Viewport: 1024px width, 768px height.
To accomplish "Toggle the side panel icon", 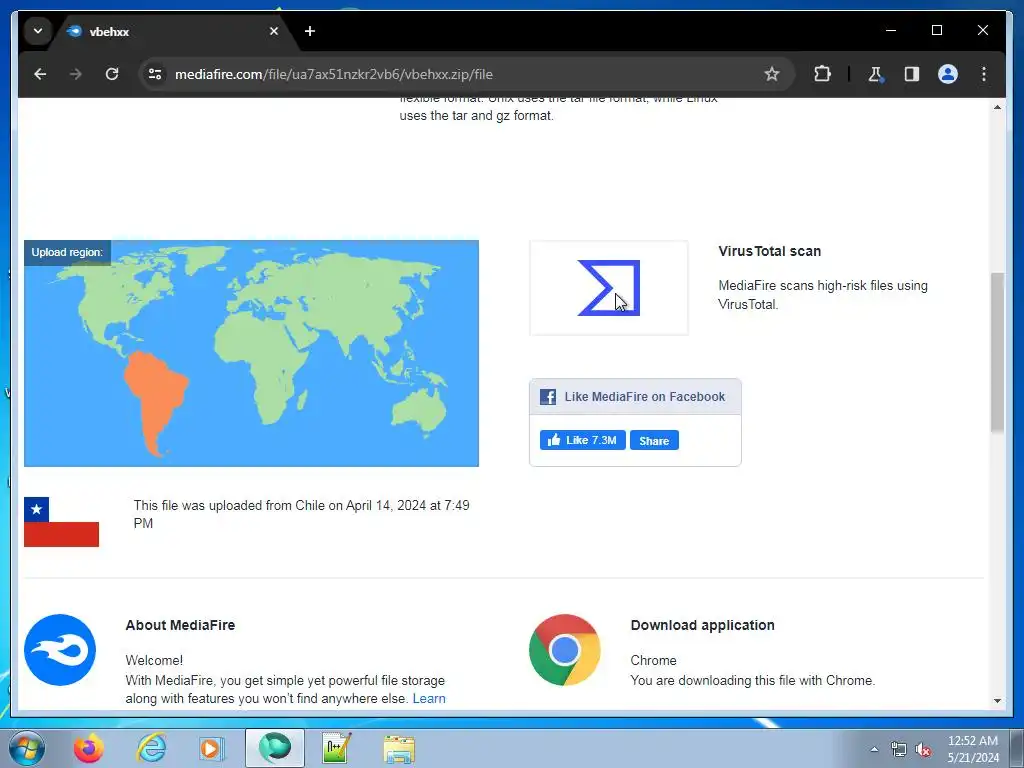I will [x=912, y=74].
